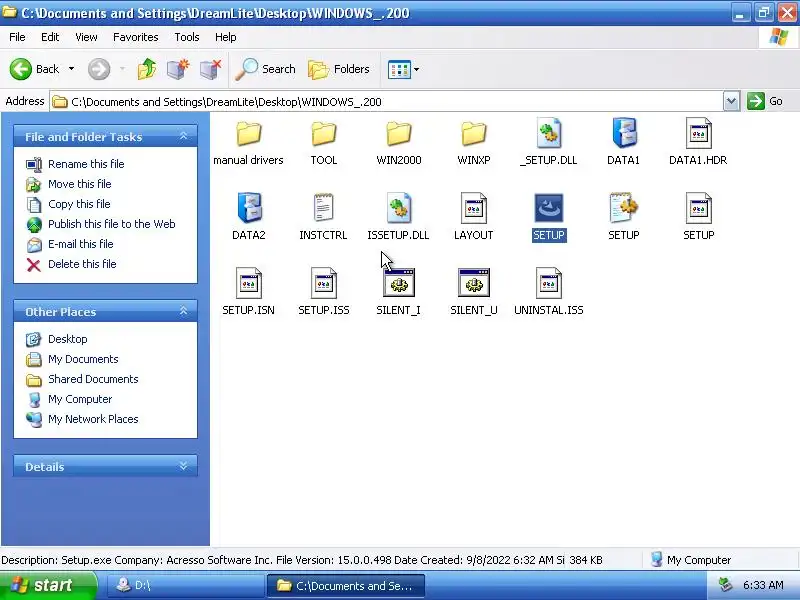
Task: Open My Network Places link
Action: (82, 419)
